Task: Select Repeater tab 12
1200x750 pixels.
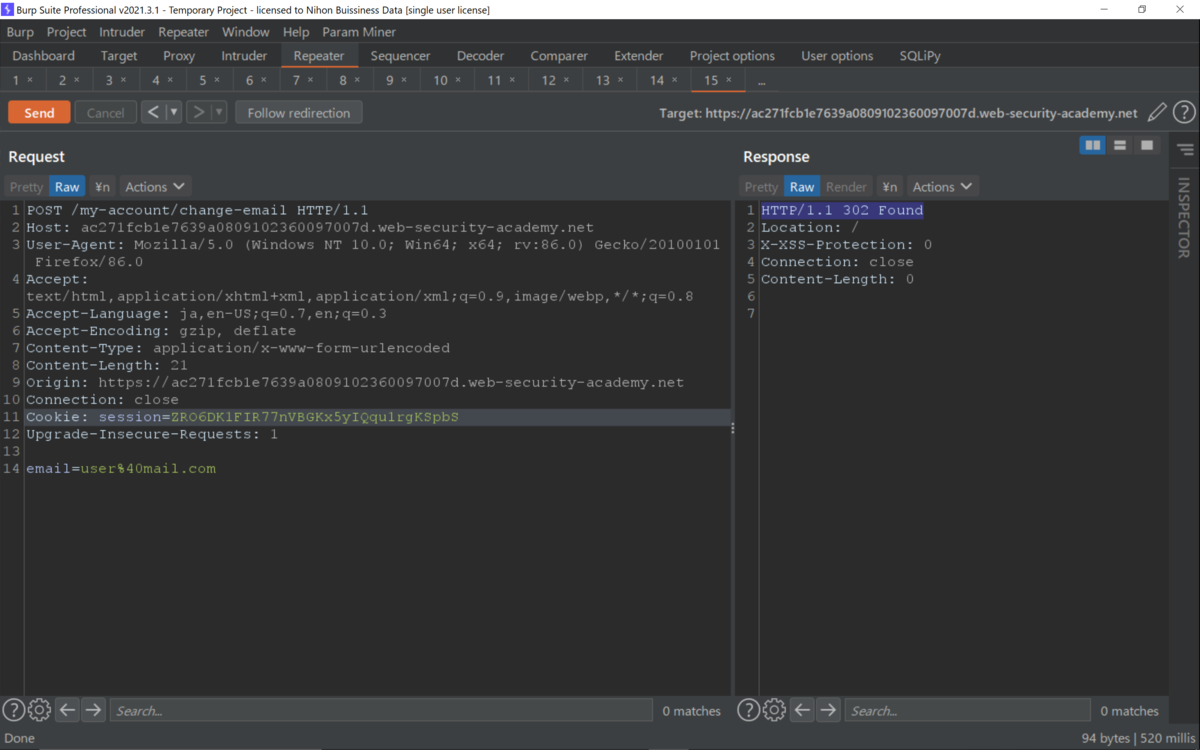Action: (x=549, y=80)
